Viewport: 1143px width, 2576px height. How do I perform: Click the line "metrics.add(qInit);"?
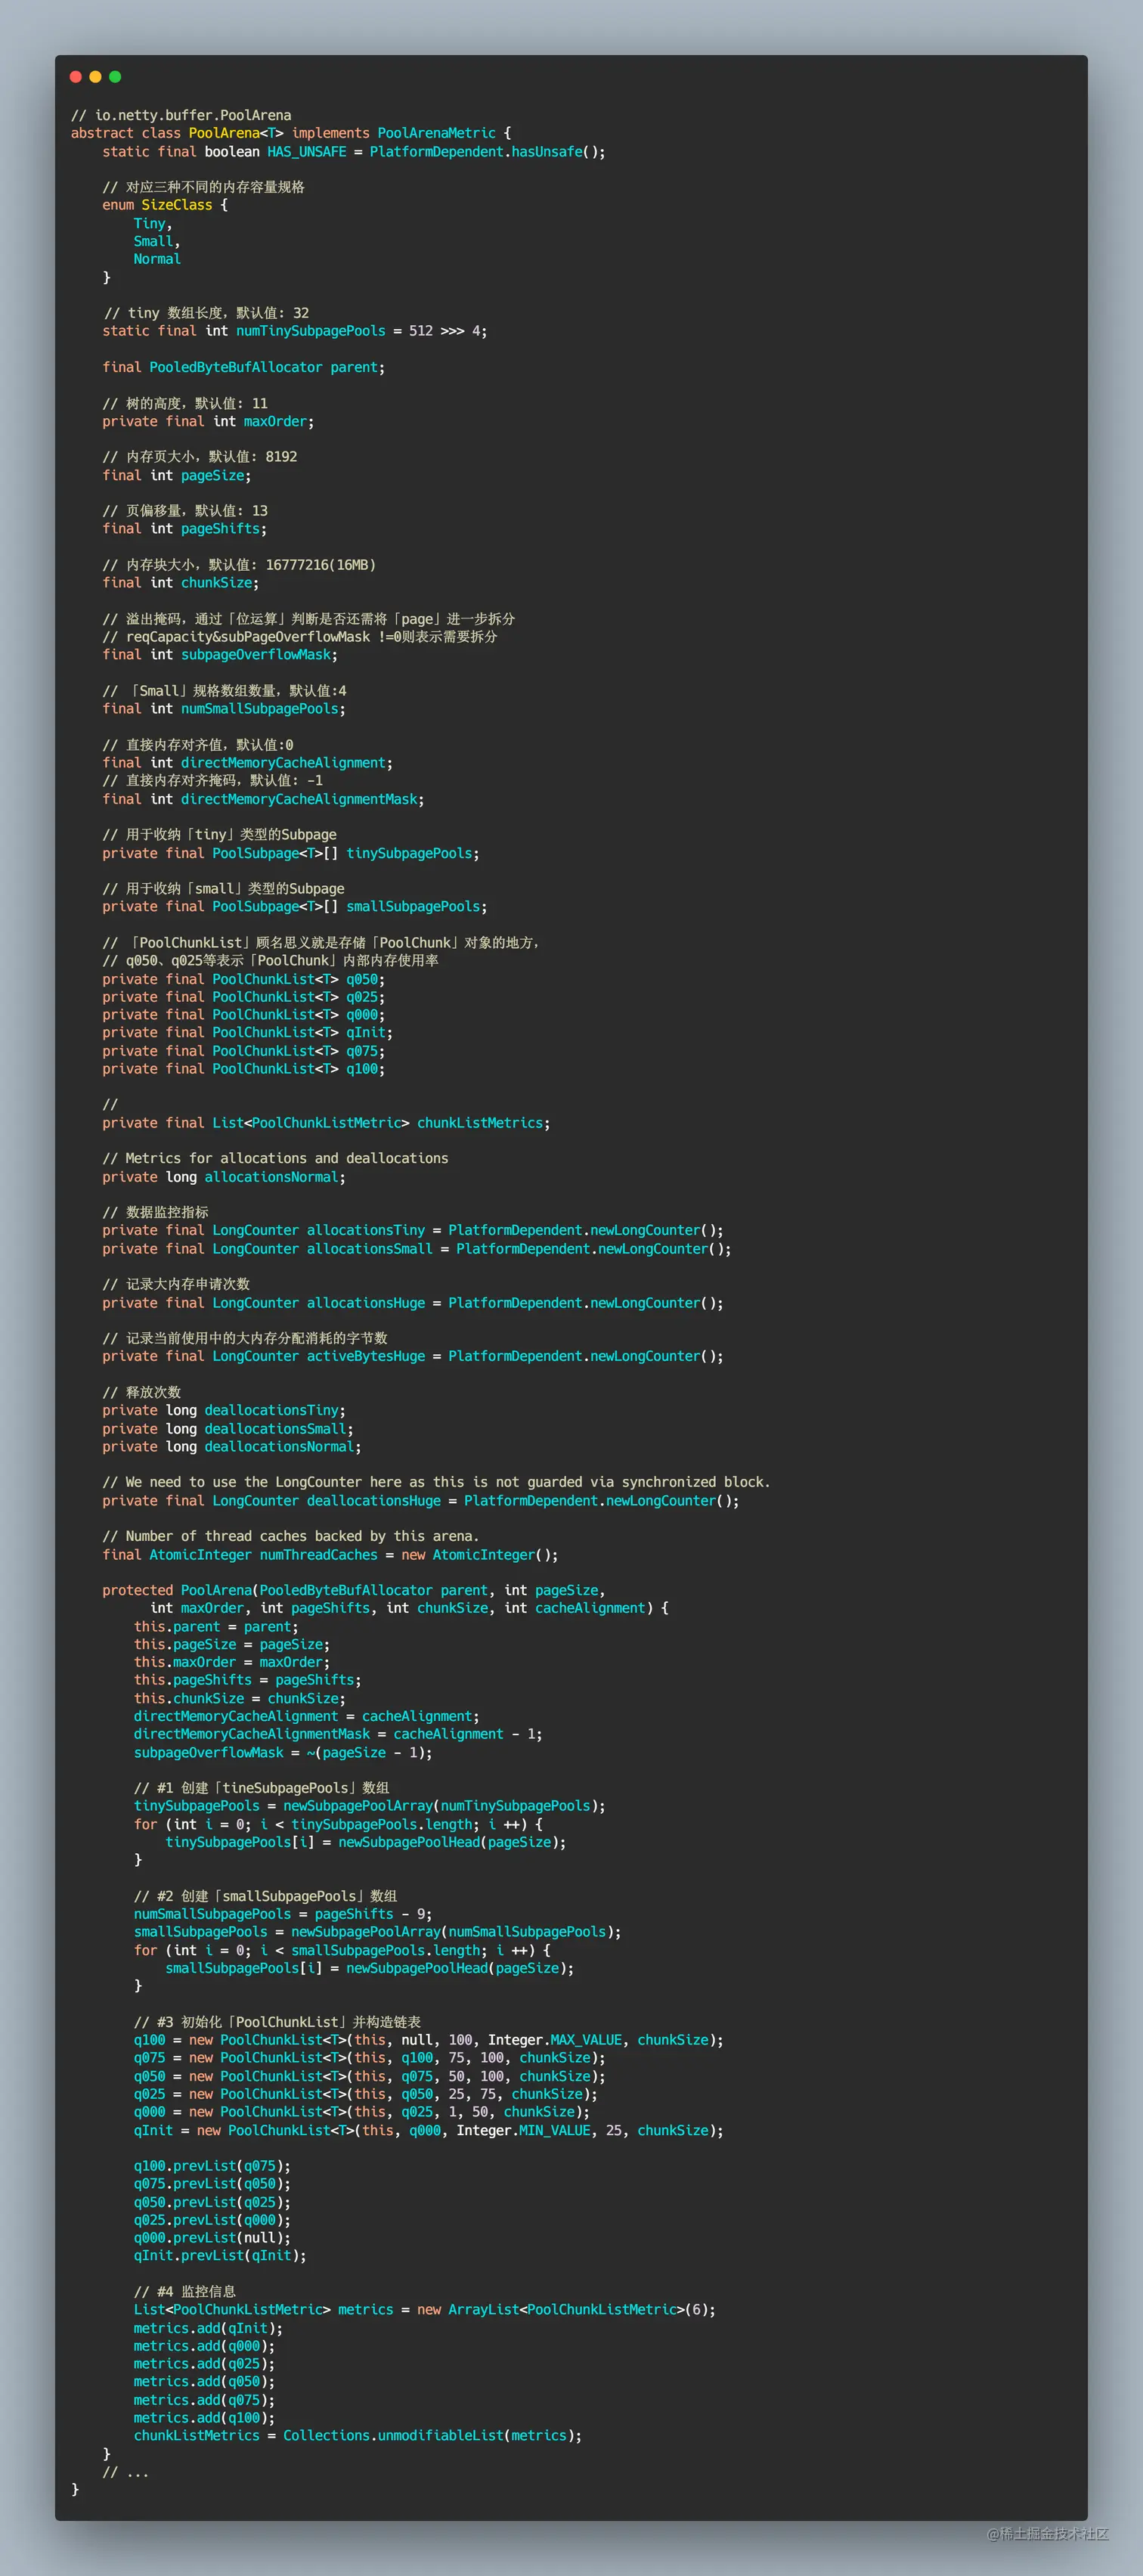click(x=208, y=2329)
